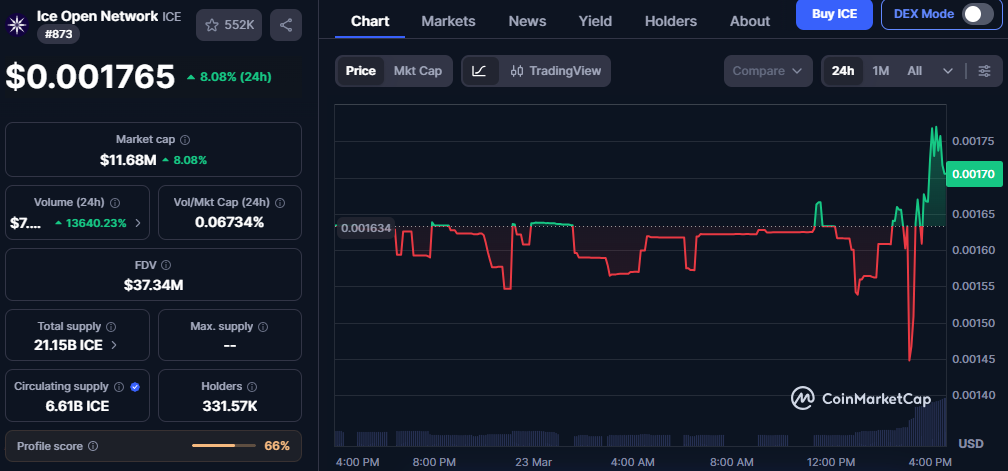This screenshot has width=1008, height=471.
Task: Click the 331.57K holders value
Action: 230,406
